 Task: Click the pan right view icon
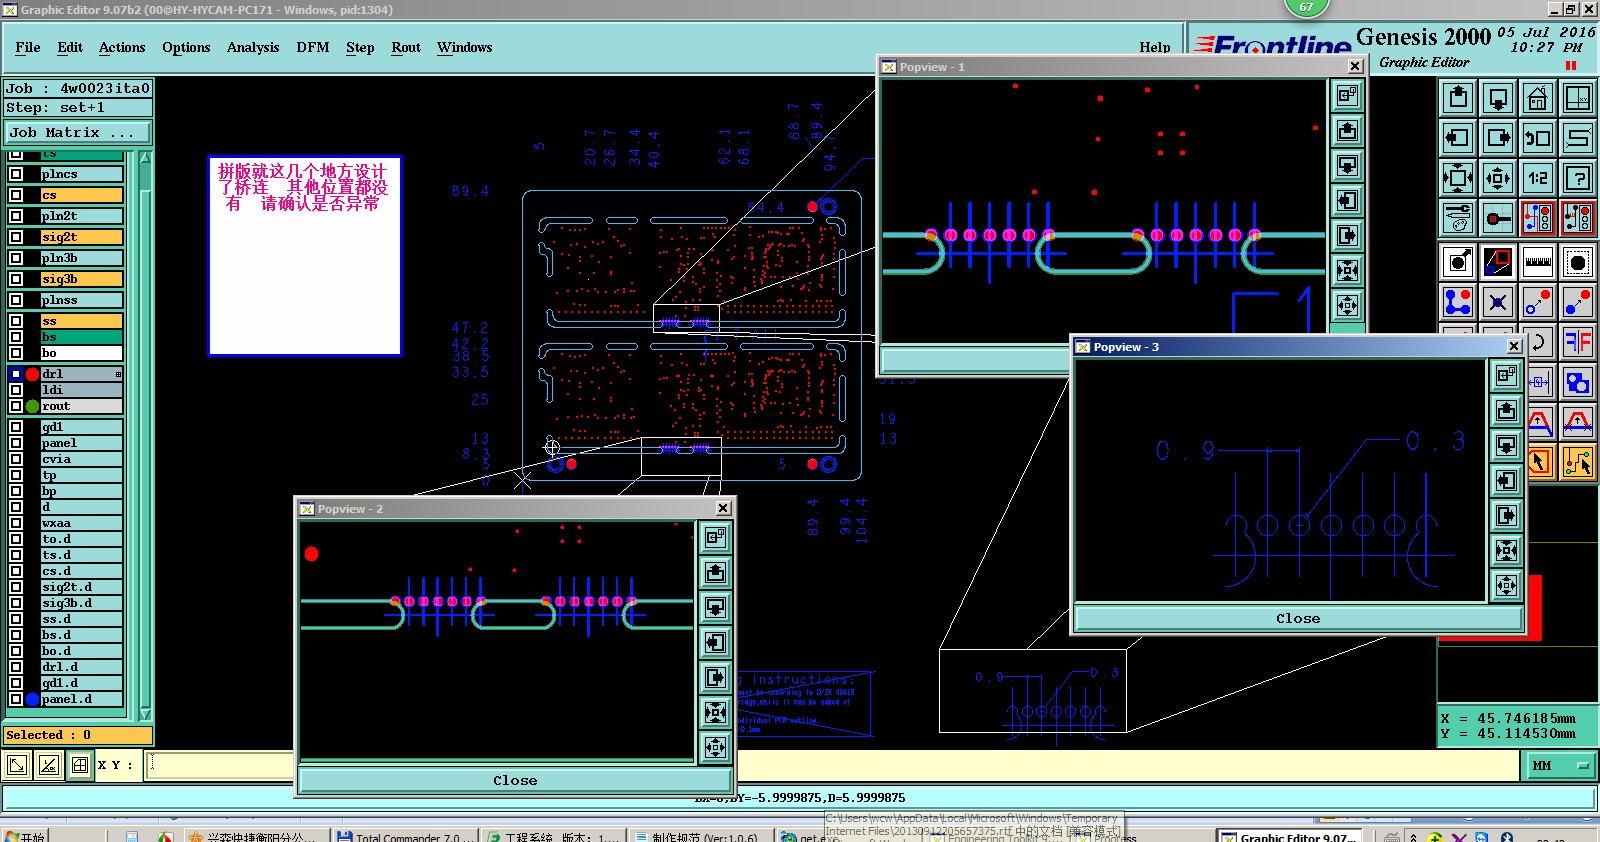coord(1498,138)
